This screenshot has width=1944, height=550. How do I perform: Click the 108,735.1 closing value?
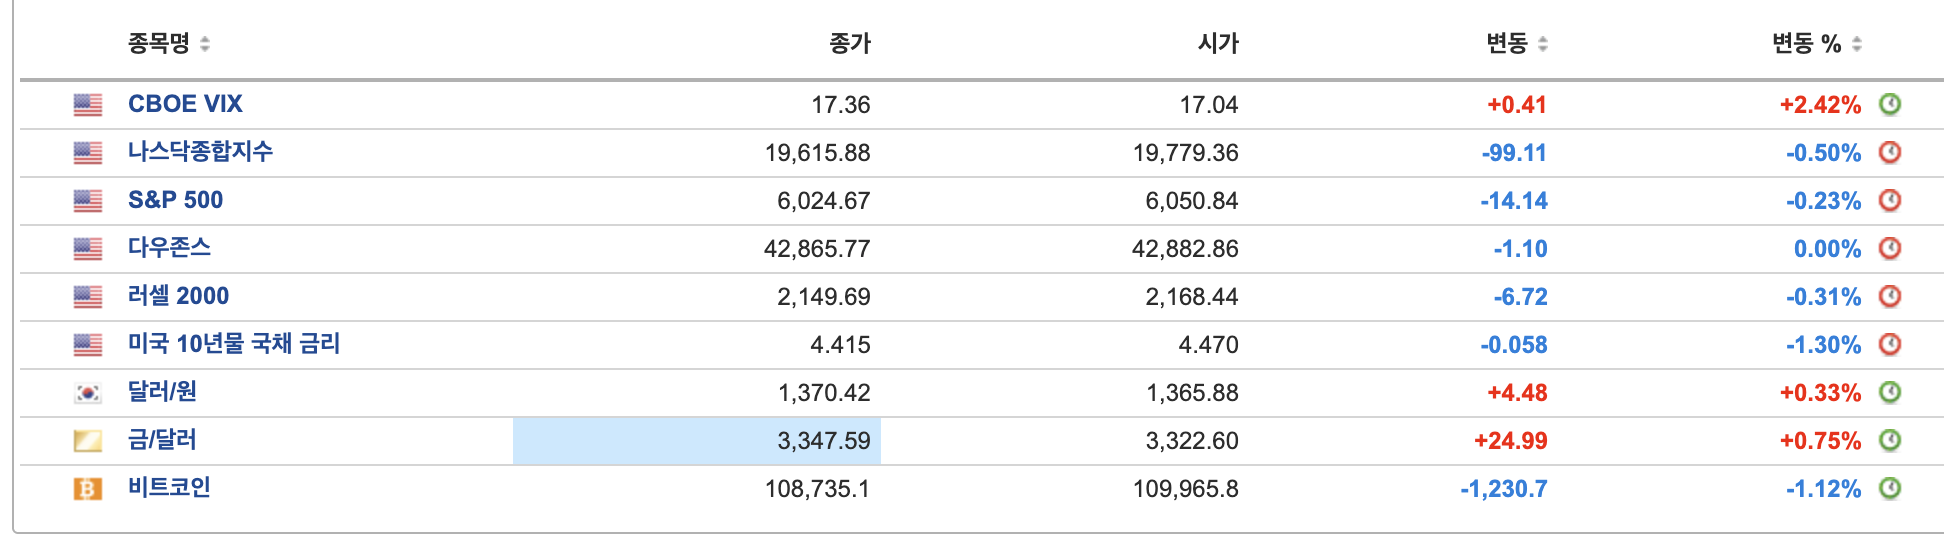[817, 489]
